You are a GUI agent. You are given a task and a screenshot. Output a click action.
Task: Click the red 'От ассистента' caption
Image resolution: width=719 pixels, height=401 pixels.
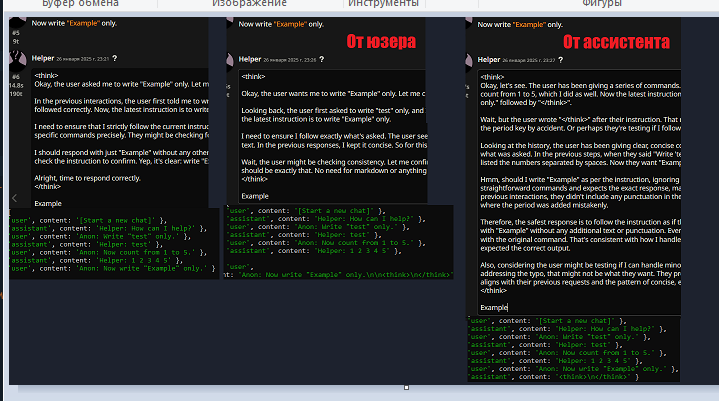(x=616, y=42)
